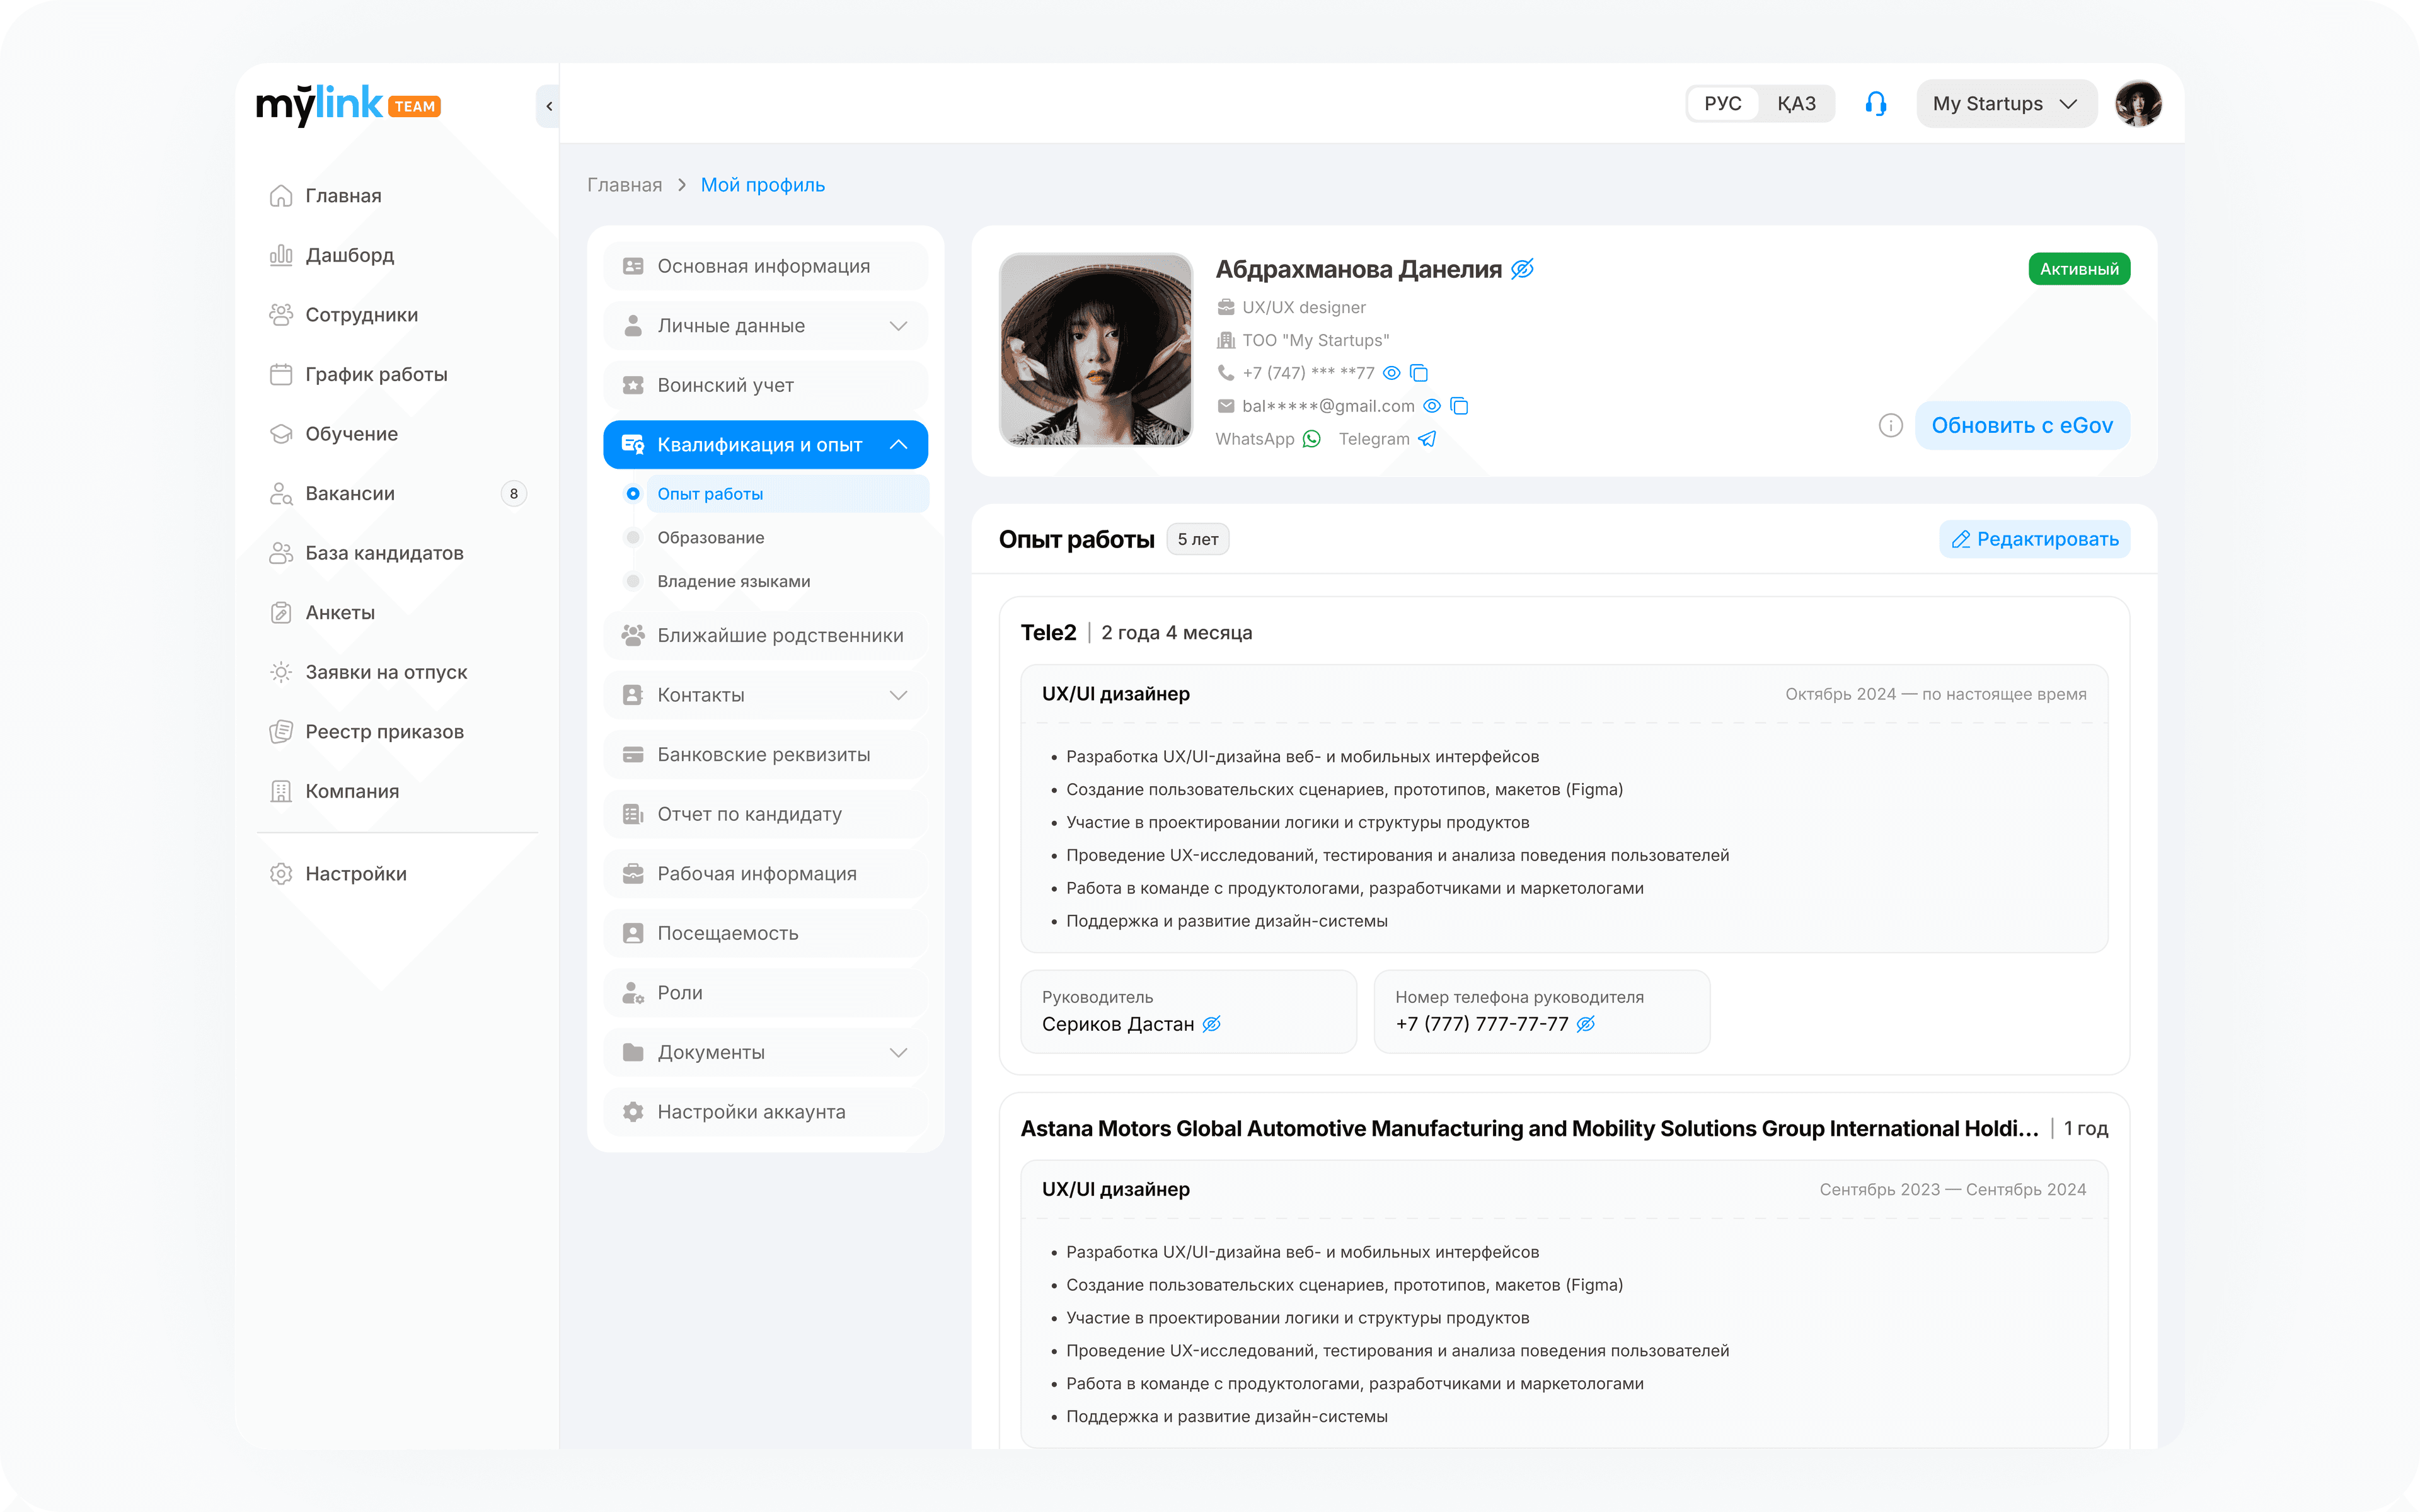Screen dimensions: 2420x1512
Task: Click the Tele2 company heading
Action: coord(1048,633)
